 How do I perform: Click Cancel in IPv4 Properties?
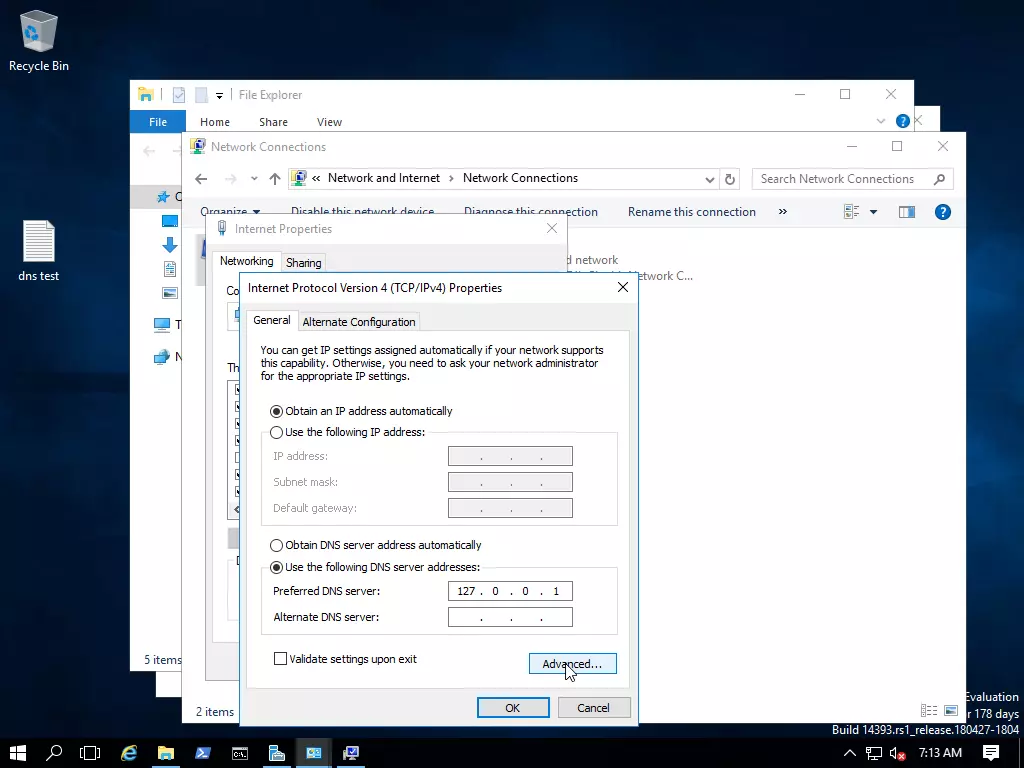593,707
